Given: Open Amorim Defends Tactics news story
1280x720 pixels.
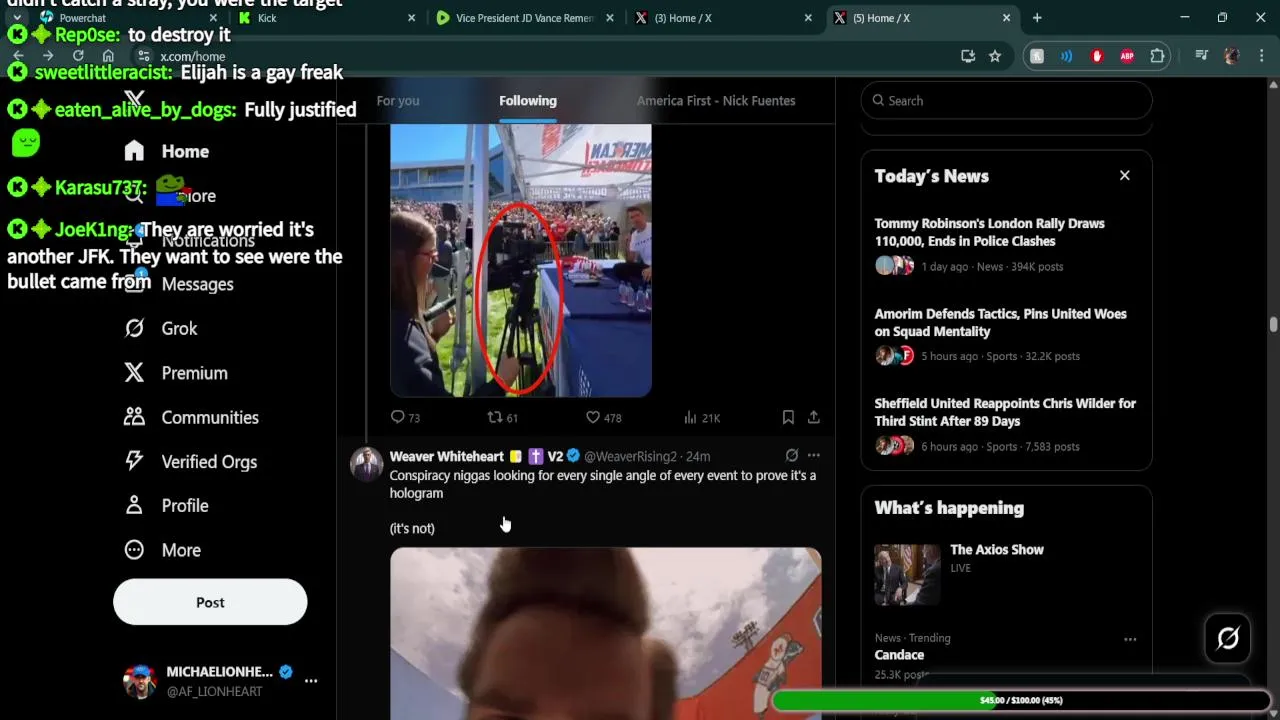Looking at the screenshot, I should [1006, 334].
